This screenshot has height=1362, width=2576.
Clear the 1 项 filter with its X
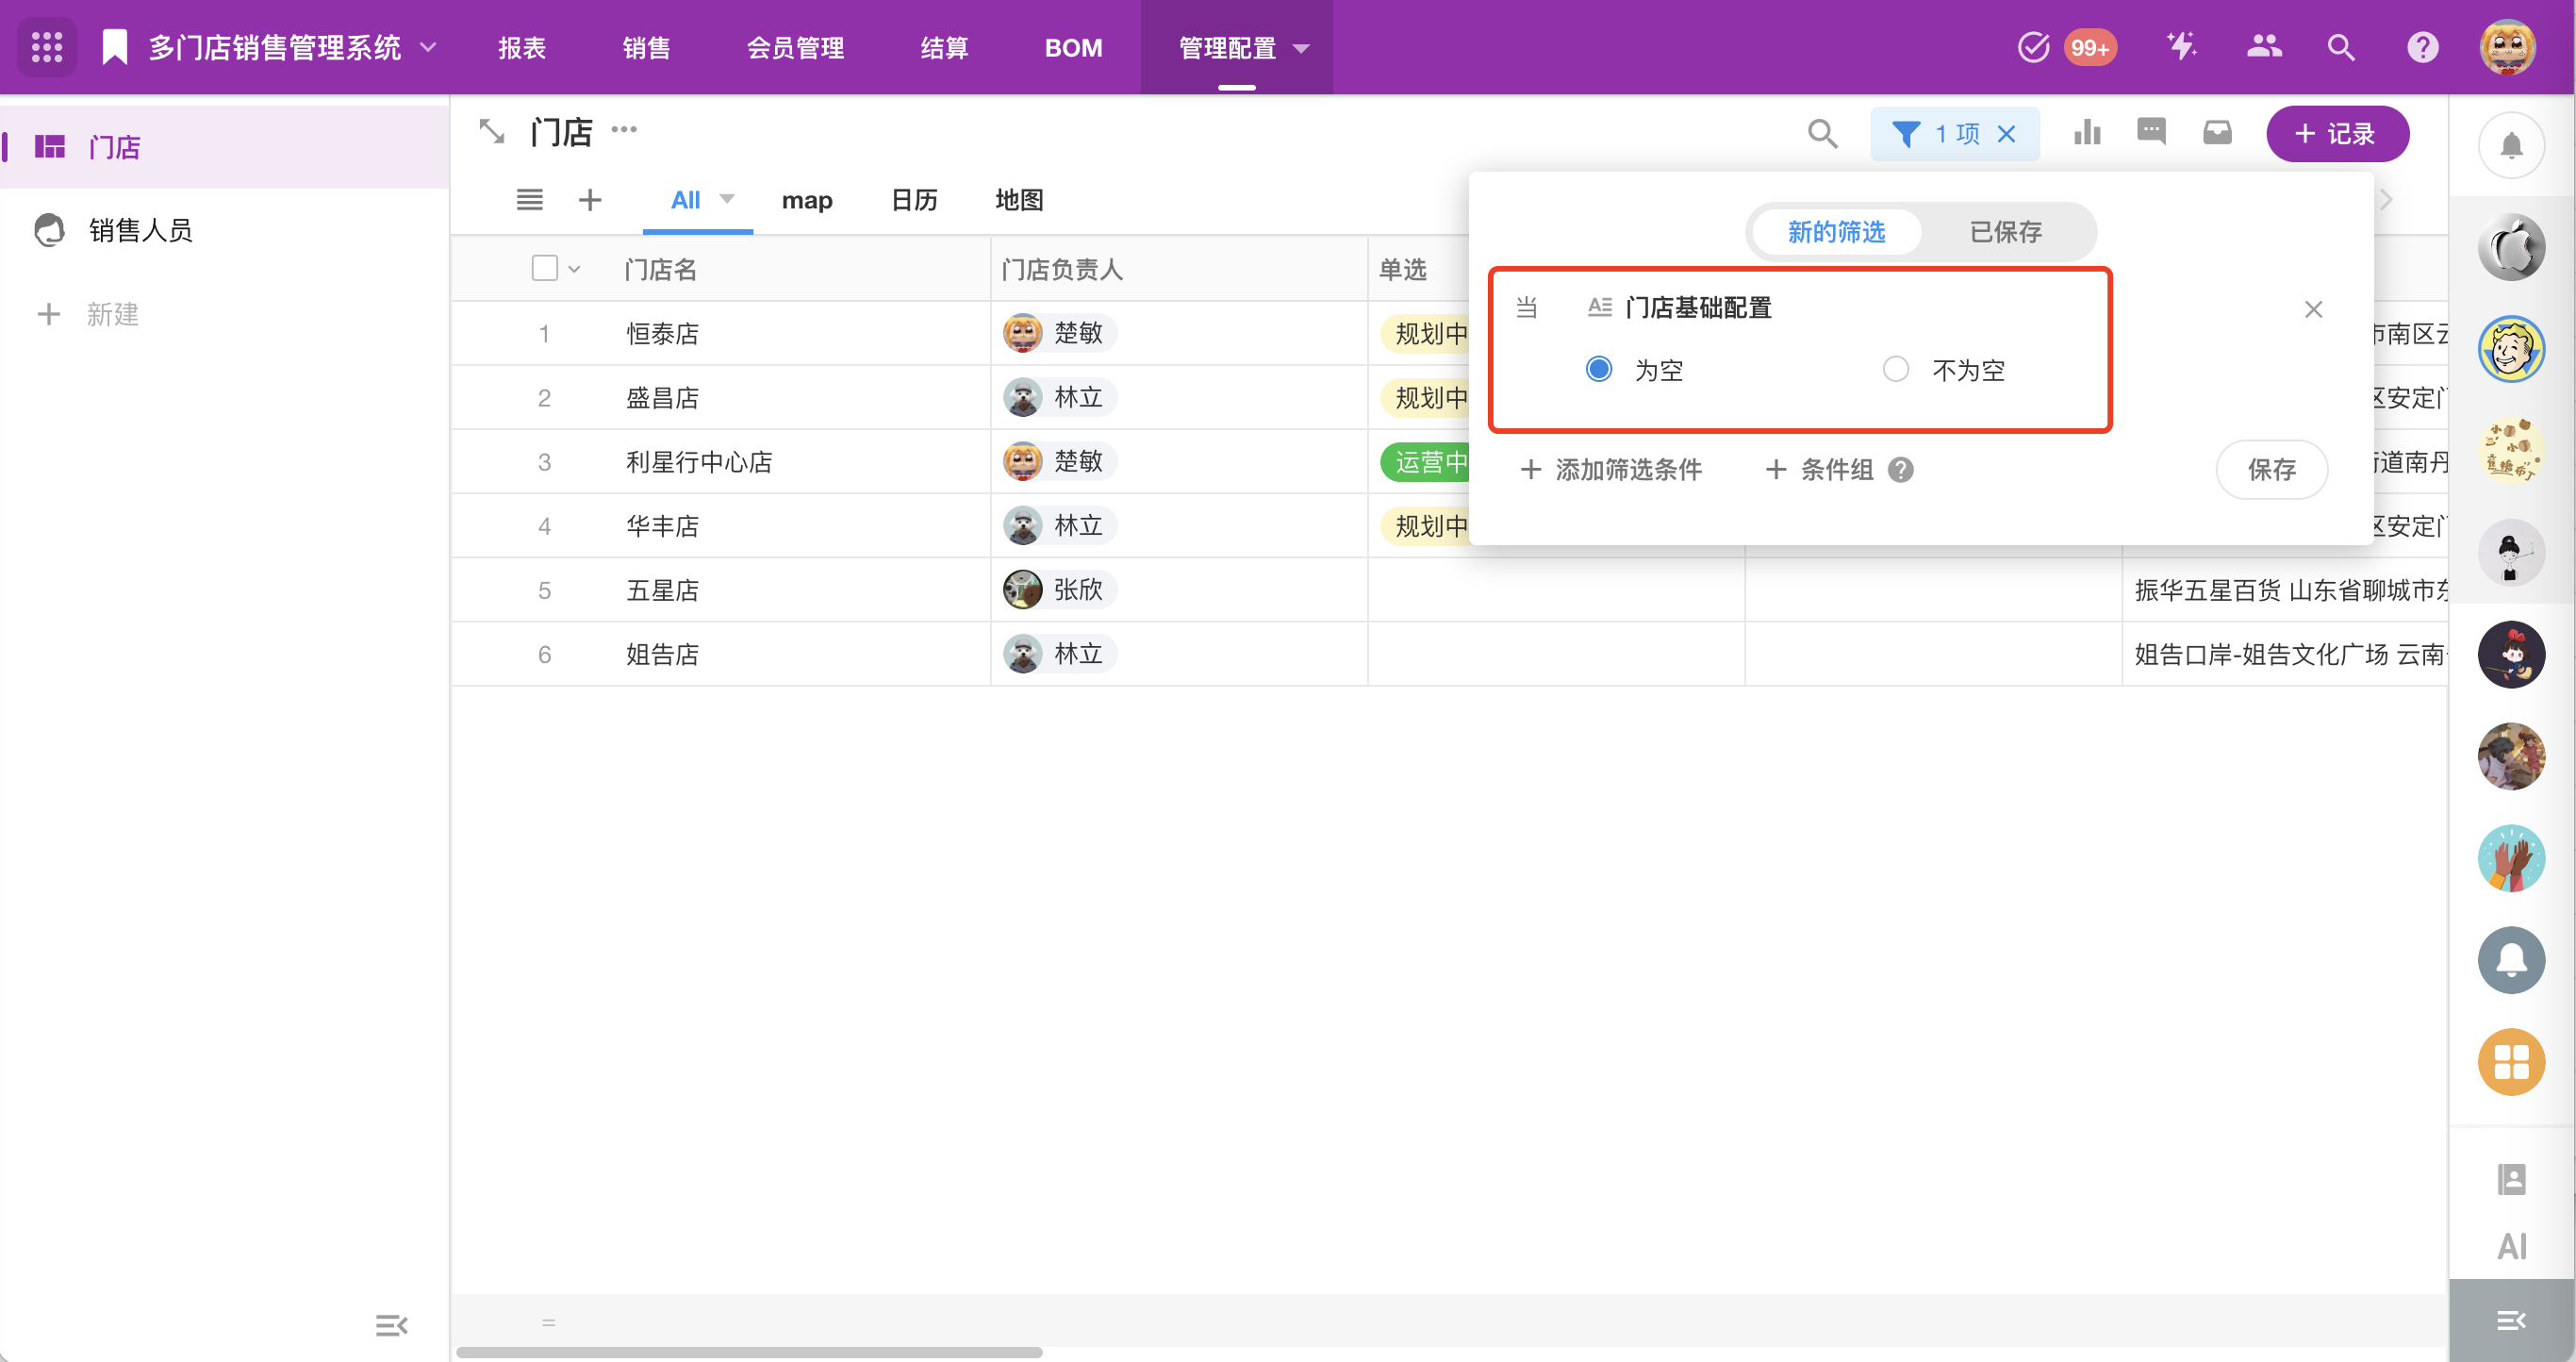click(2006, 133)
